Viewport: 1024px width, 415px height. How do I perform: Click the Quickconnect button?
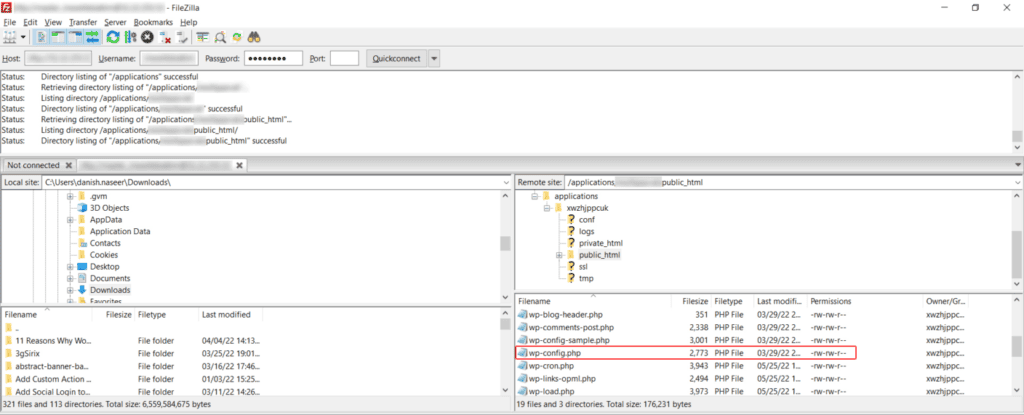[x=395, y=58]
